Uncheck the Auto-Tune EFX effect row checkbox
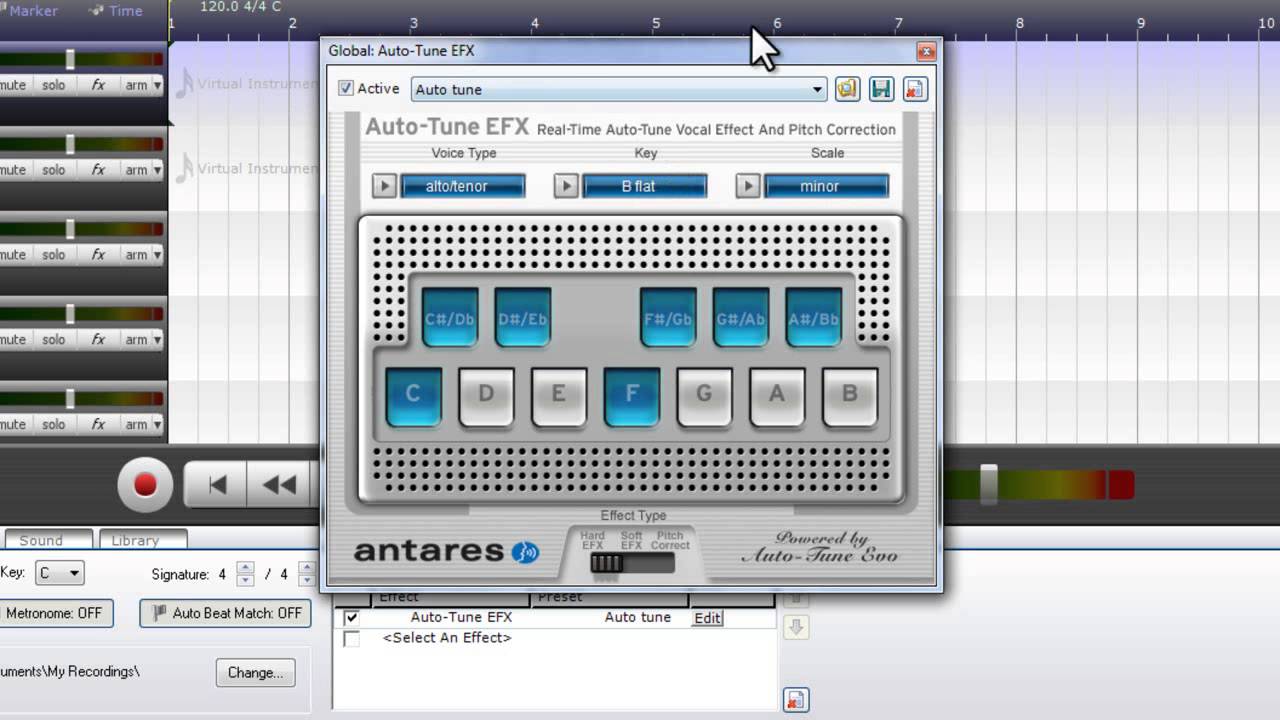 tap(351, 618)
